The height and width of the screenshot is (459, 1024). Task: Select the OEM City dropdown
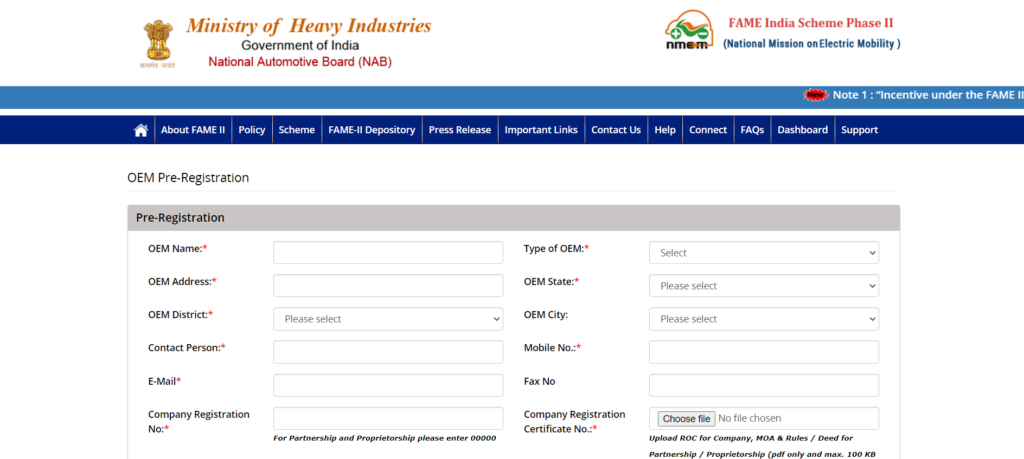click(x=764, y=319)
